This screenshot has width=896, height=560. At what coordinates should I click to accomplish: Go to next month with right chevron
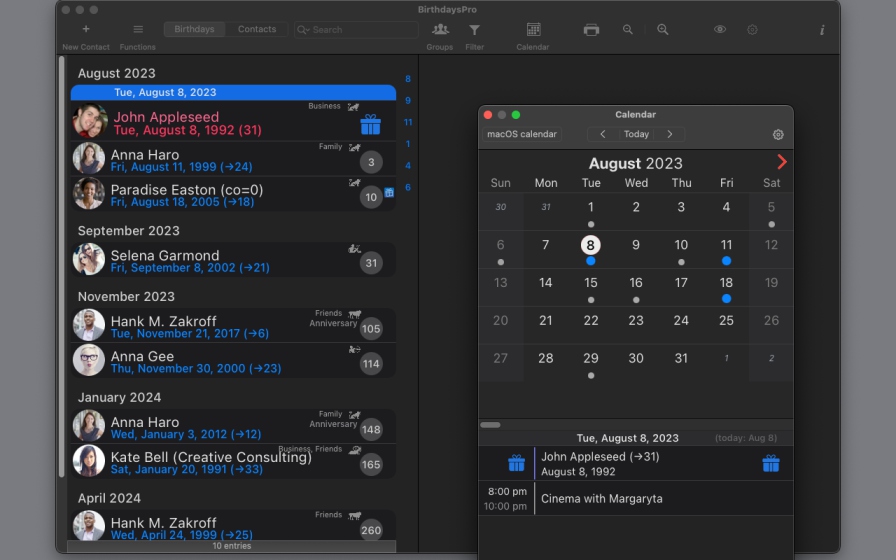[670, 134]
